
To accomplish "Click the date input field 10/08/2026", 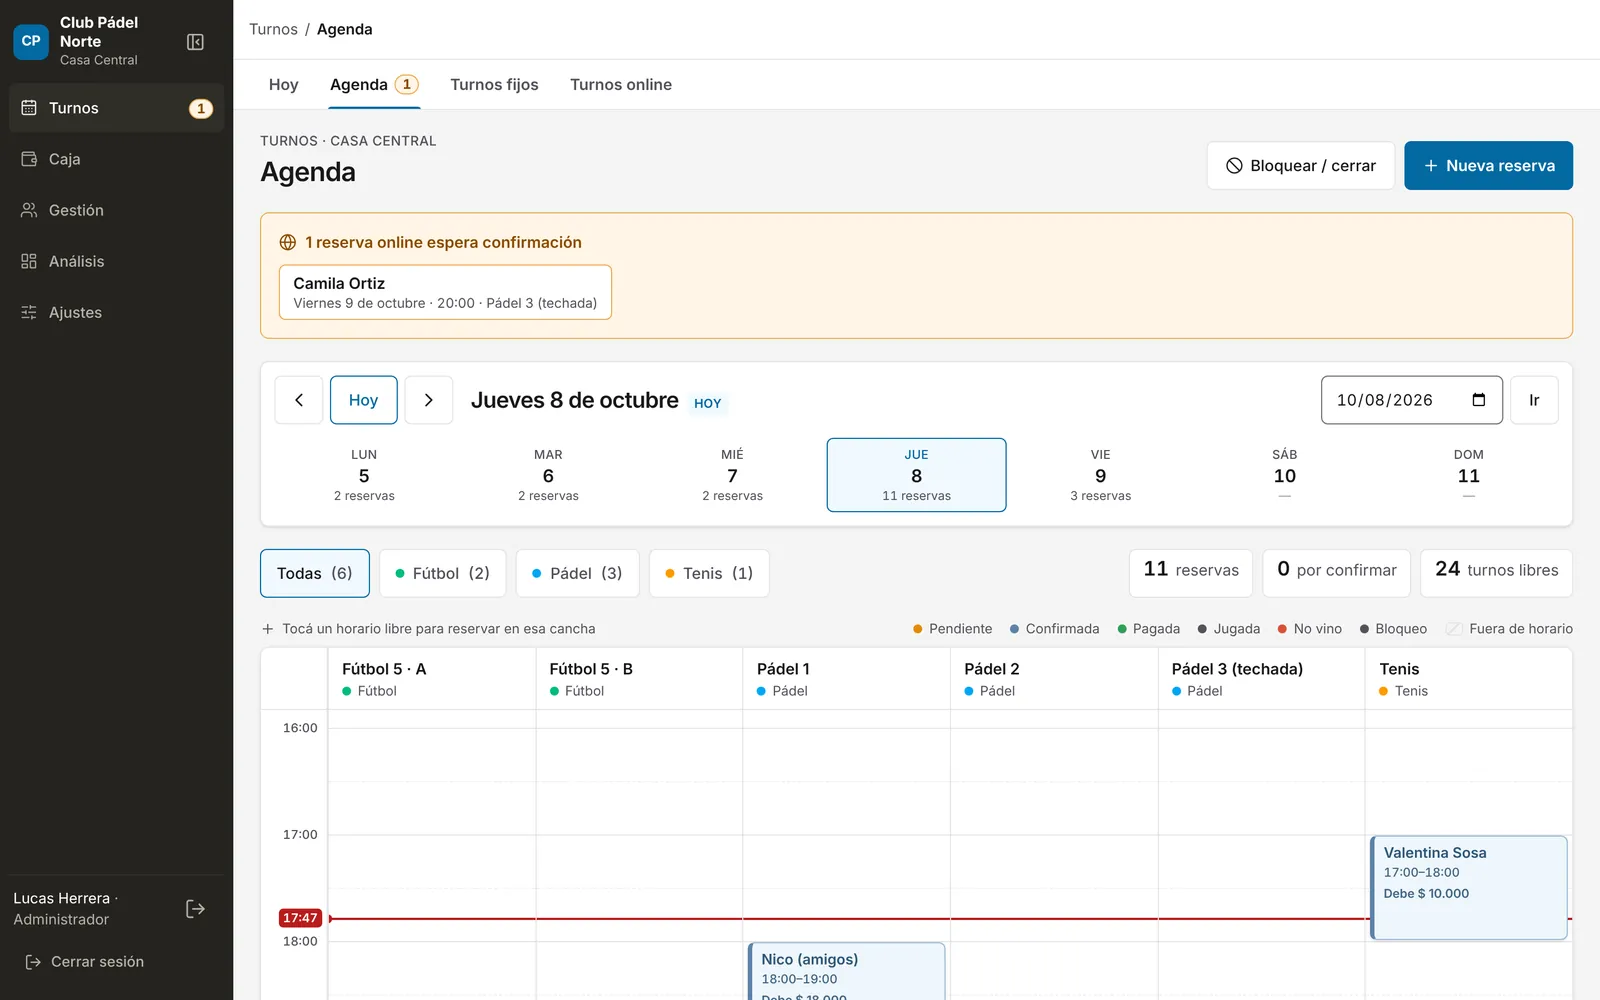I will (1412, 400).
